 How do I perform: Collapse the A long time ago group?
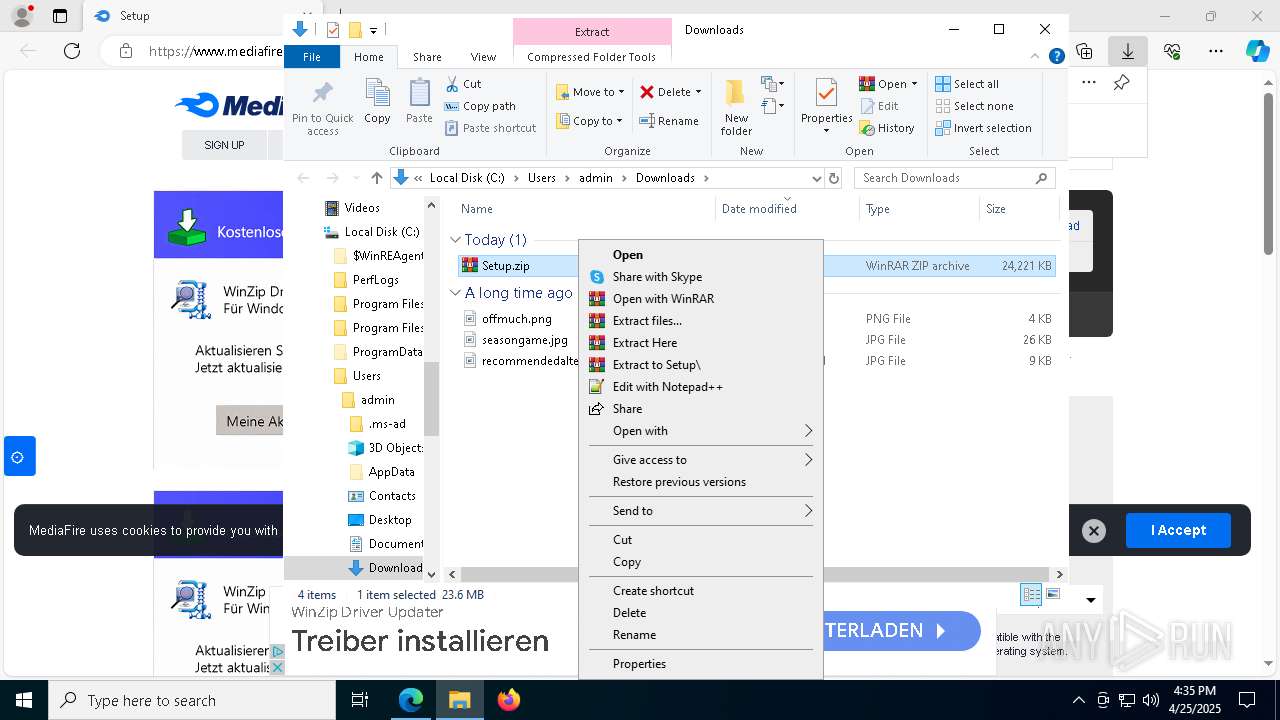point(455,293)
